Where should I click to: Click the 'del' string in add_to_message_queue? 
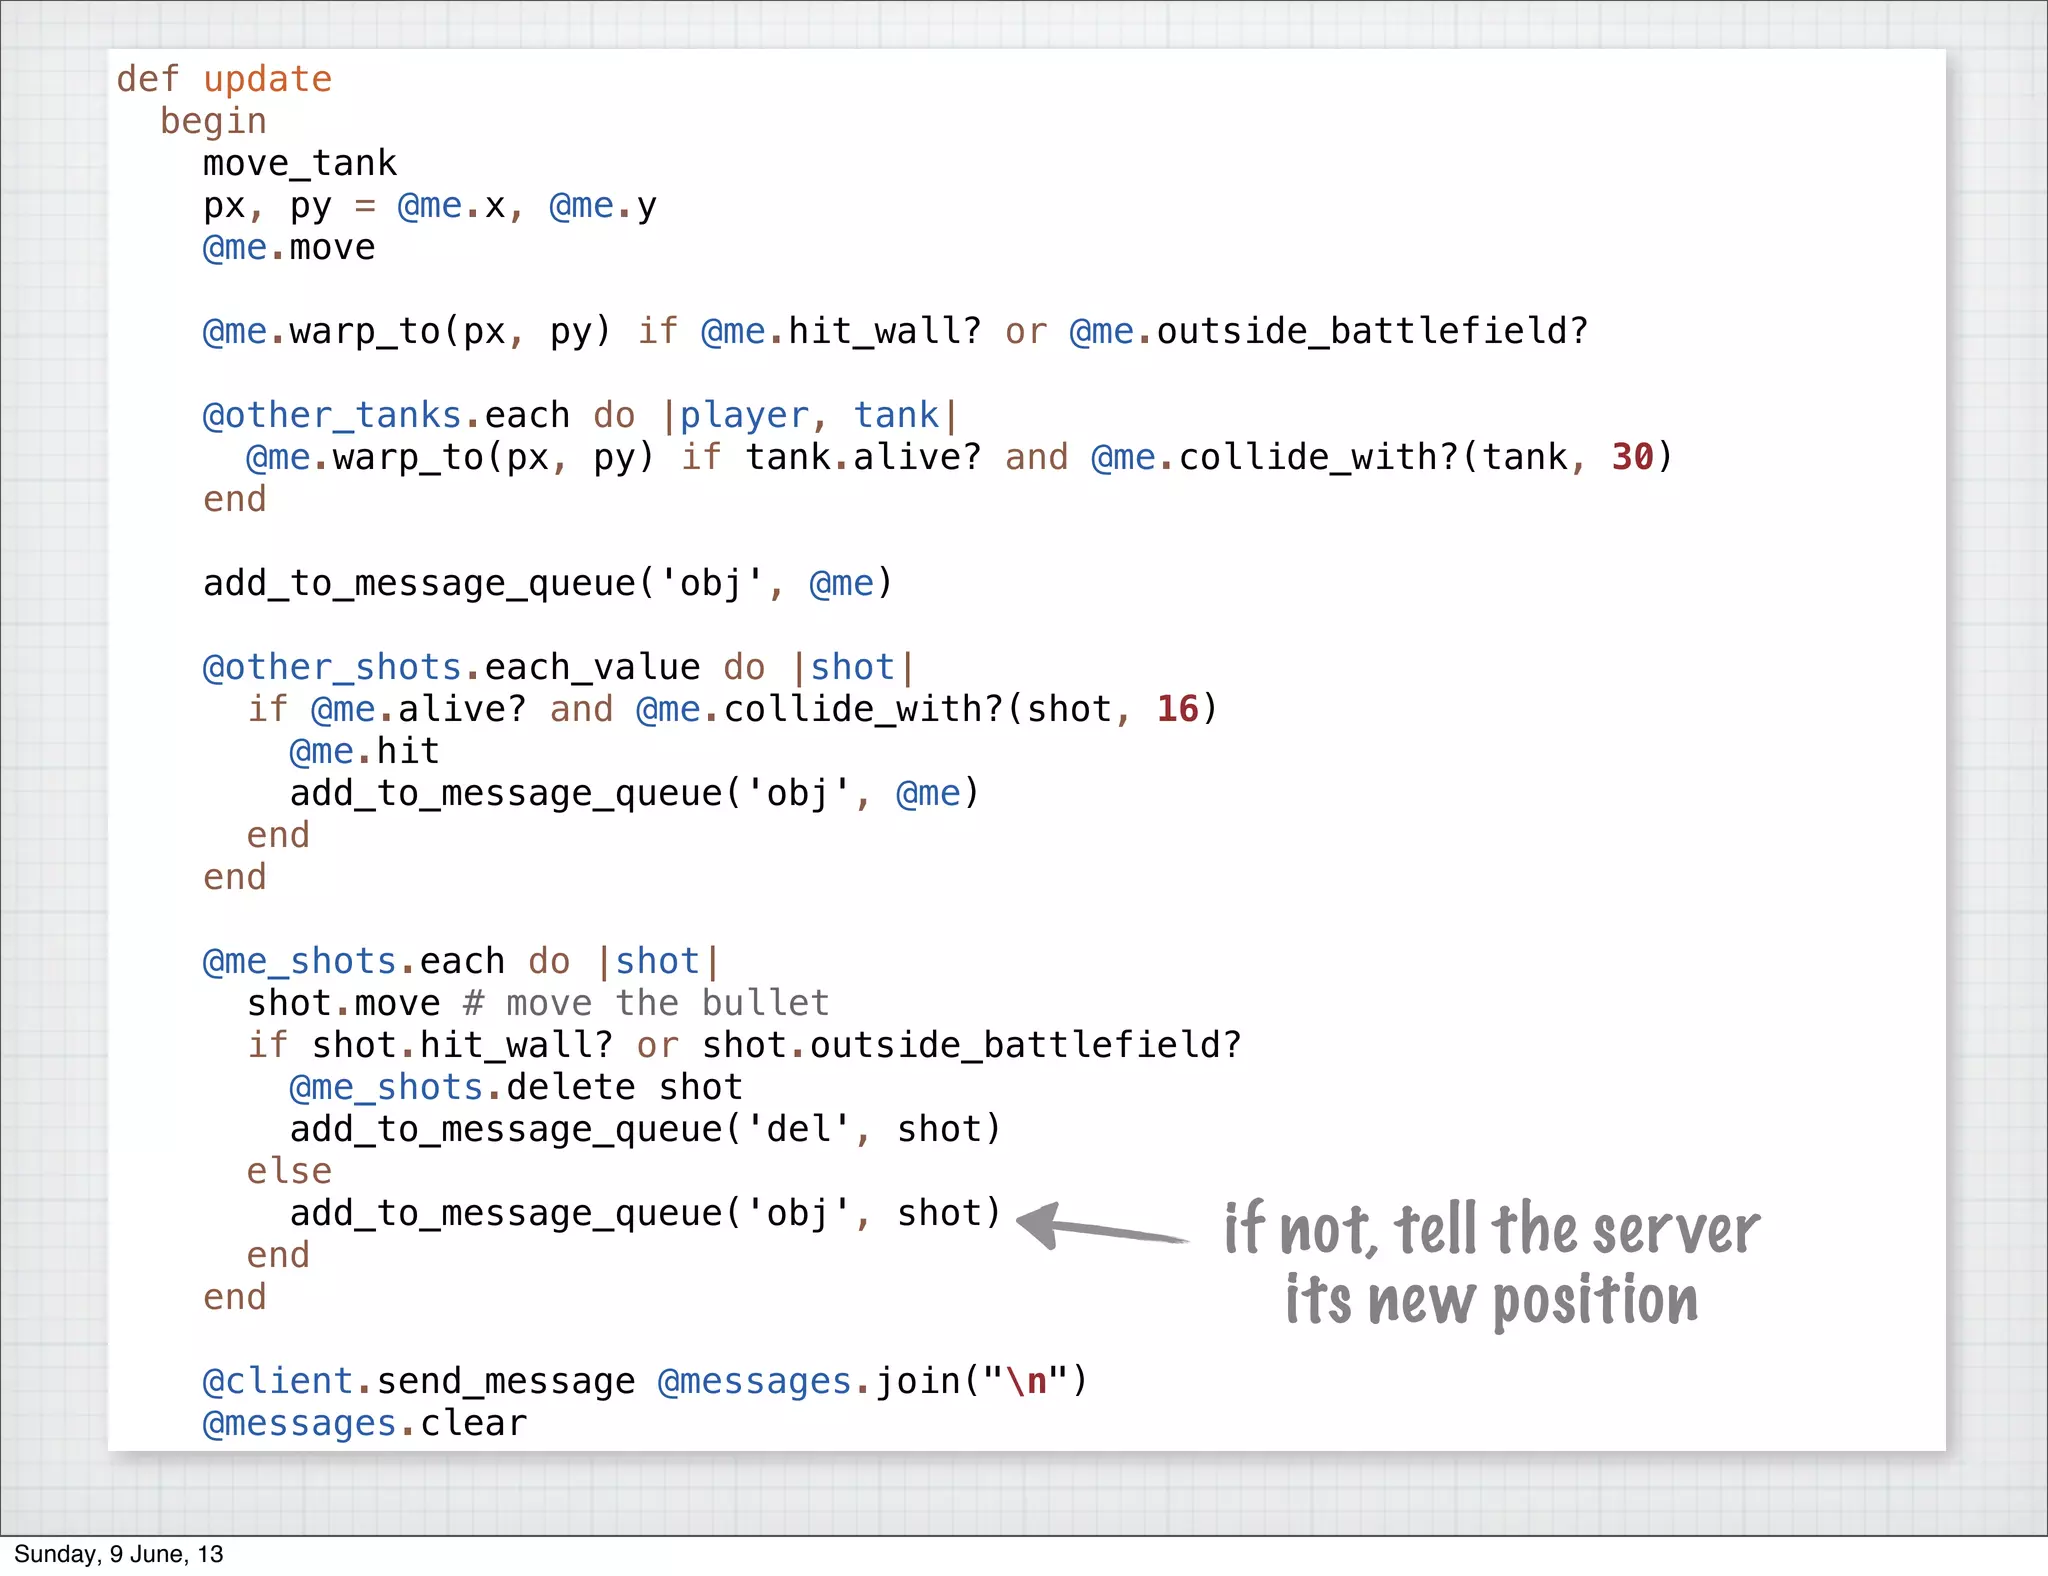click(x=799, y=1129)
